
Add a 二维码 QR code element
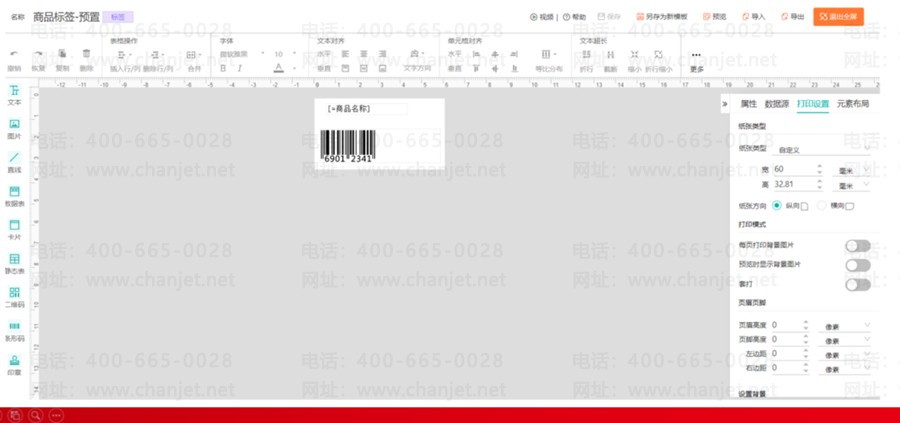coord(14,297)
